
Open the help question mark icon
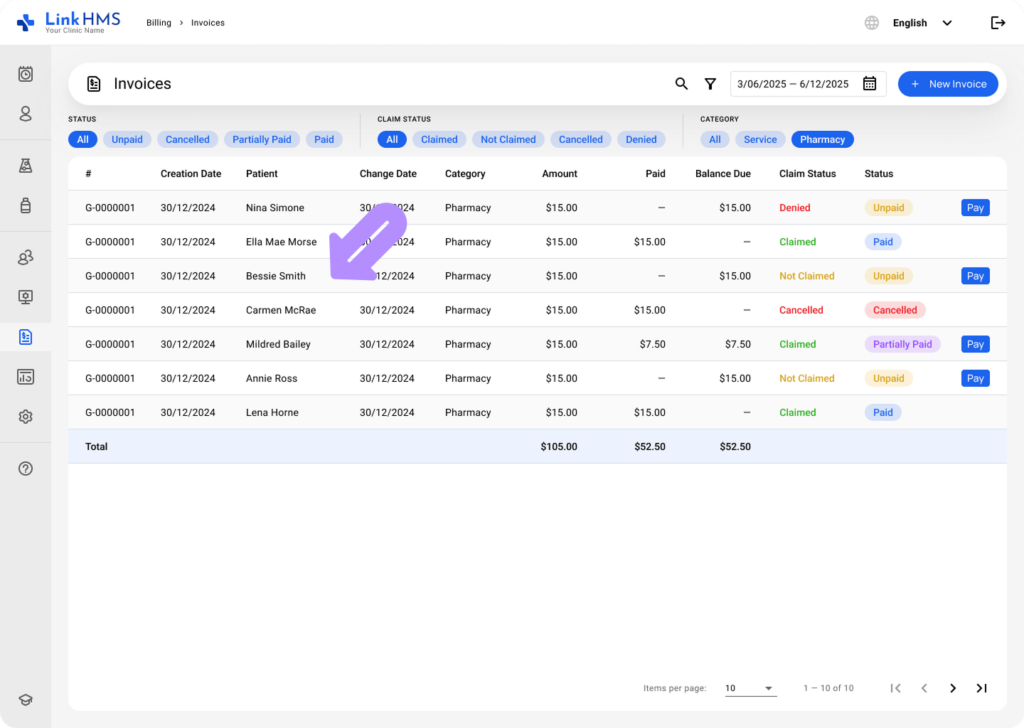pos(25,469)
